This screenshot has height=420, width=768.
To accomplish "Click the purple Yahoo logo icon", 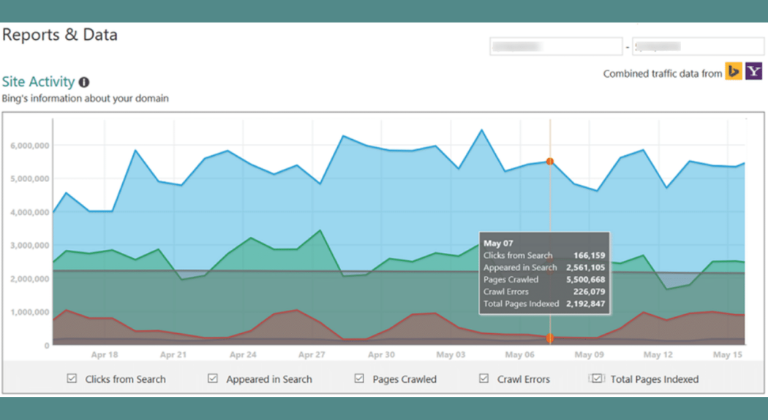I will tap(753, 72).
